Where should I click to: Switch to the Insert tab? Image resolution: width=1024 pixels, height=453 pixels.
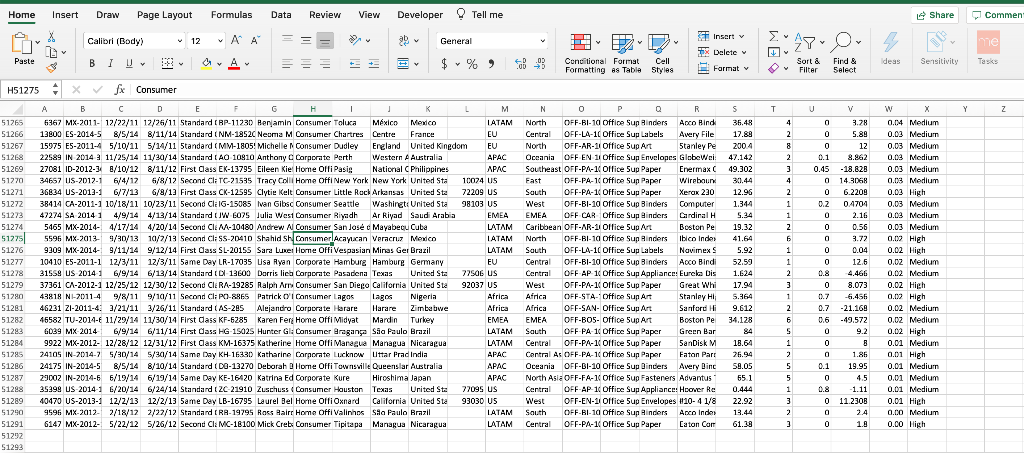click(x=65, y=14)
